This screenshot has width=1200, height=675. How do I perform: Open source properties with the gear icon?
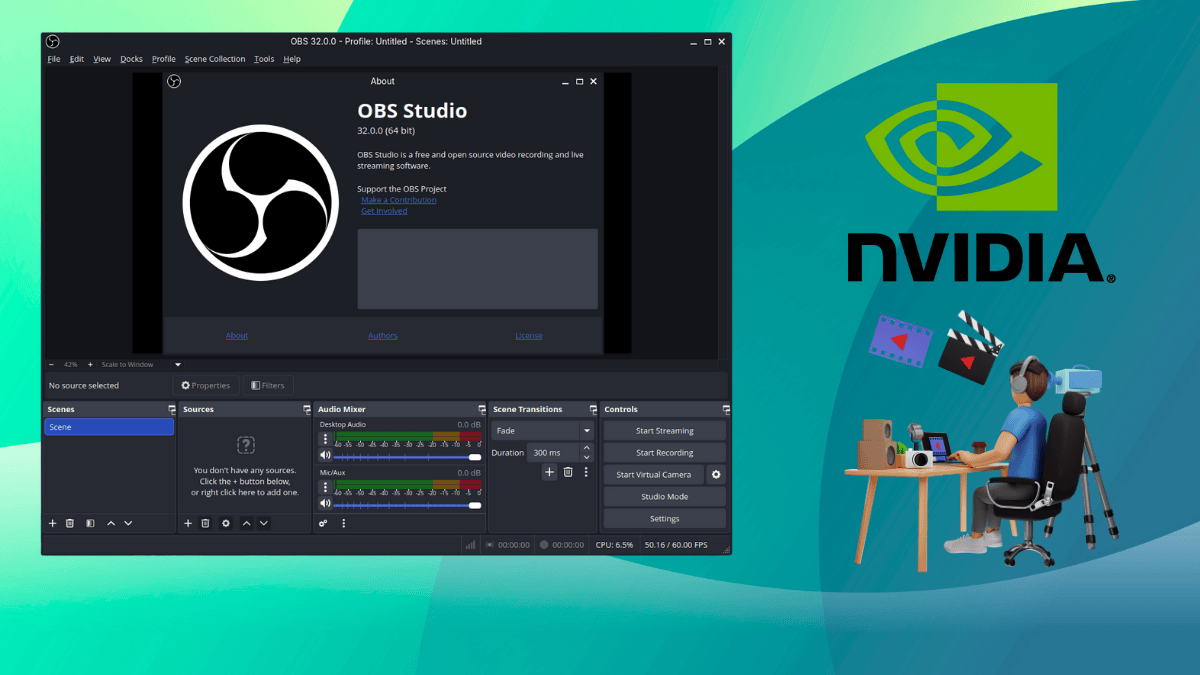[226, 523]
